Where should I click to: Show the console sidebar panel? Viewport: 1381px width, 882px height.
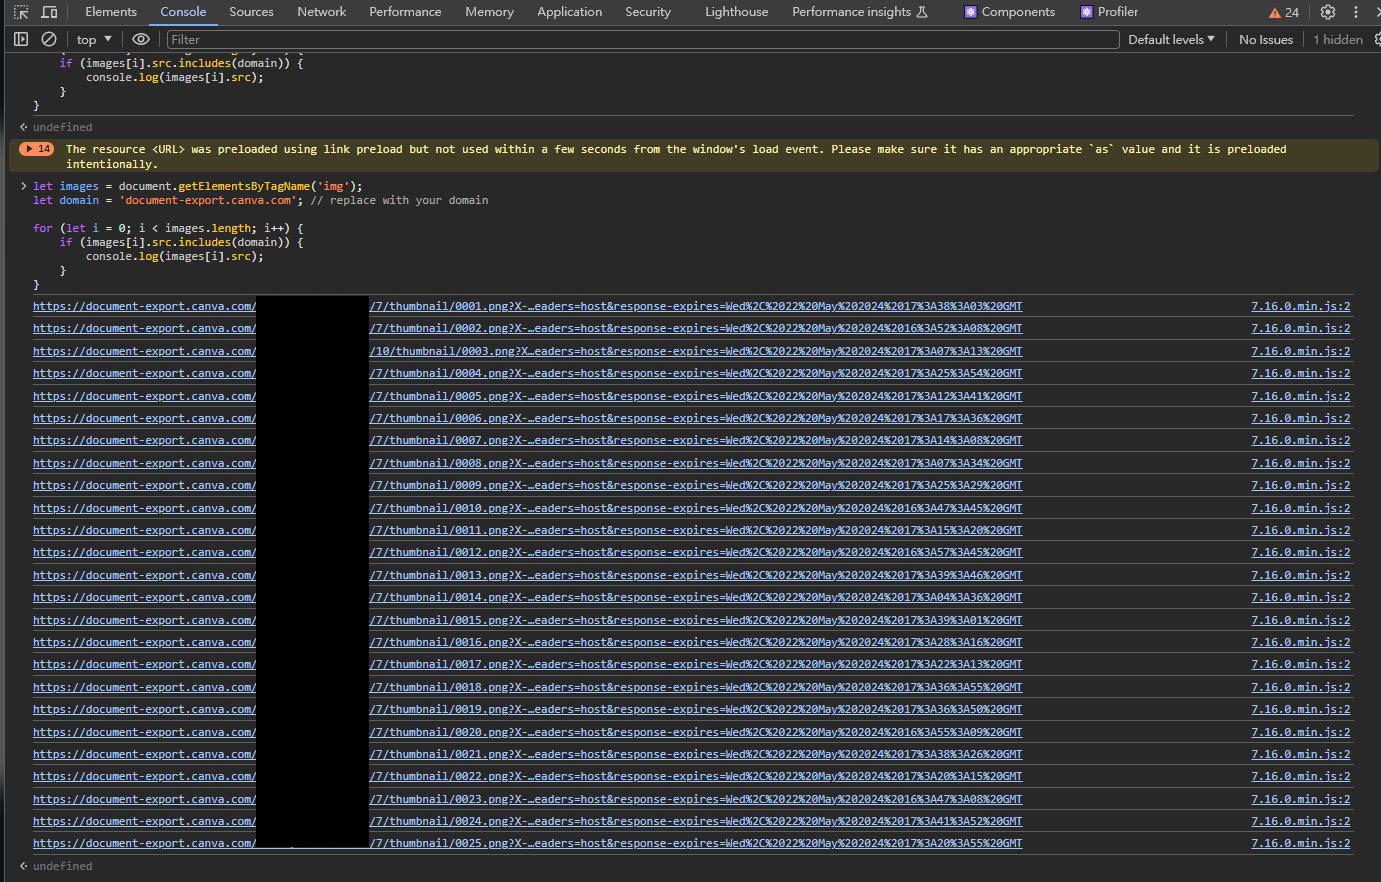[21, 39]
